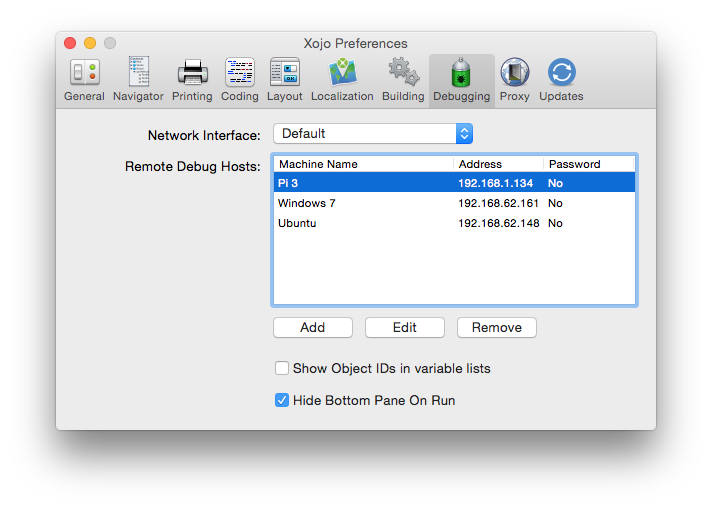Select the Ubuntu host row
Image resolution: width=712 pixels, height=510 pixels.
pyautogui.click(x=454, y=223)
